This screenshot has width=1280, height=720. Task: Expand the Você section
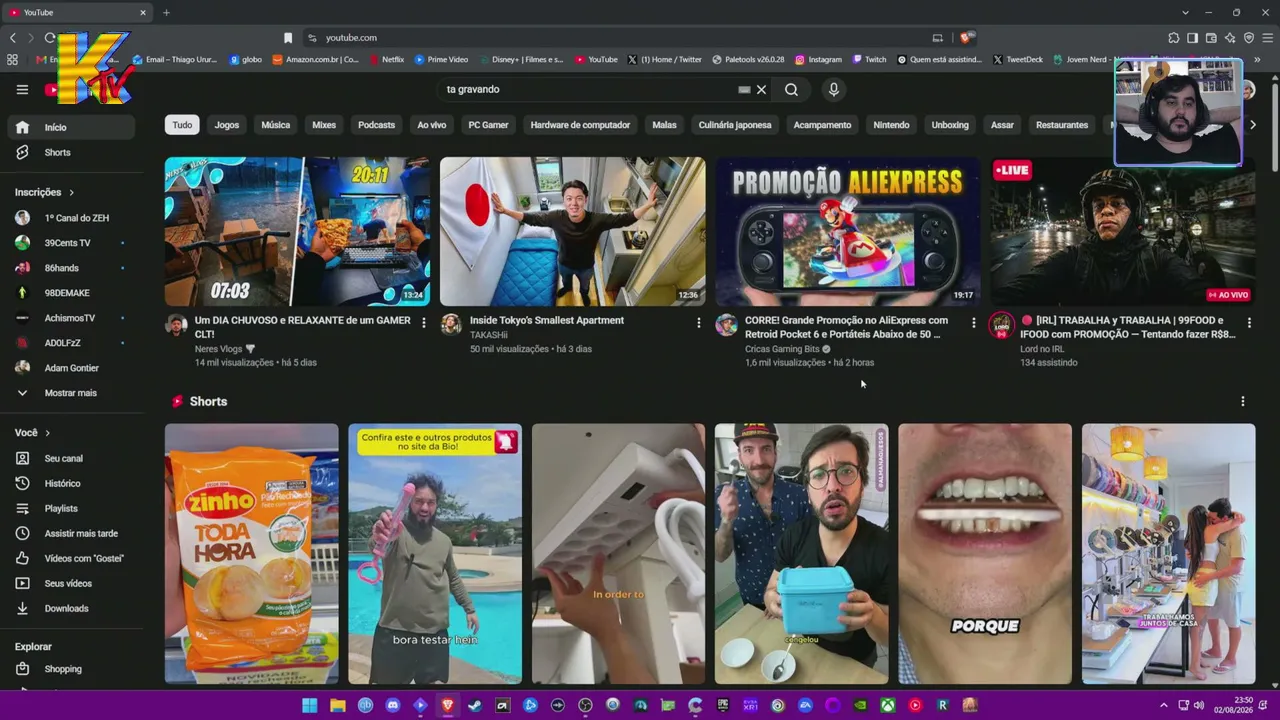pos(33,433)
